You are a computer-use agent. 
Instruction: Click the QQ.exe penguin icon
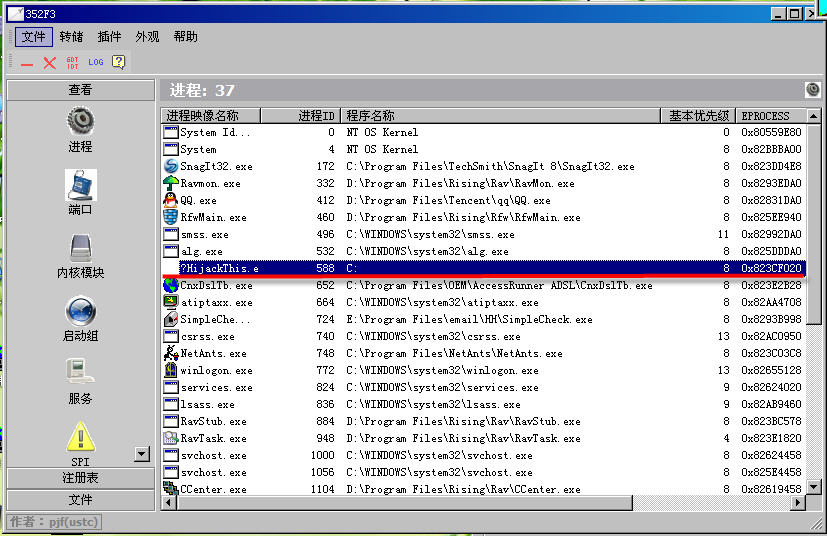[x=171, y=200]
